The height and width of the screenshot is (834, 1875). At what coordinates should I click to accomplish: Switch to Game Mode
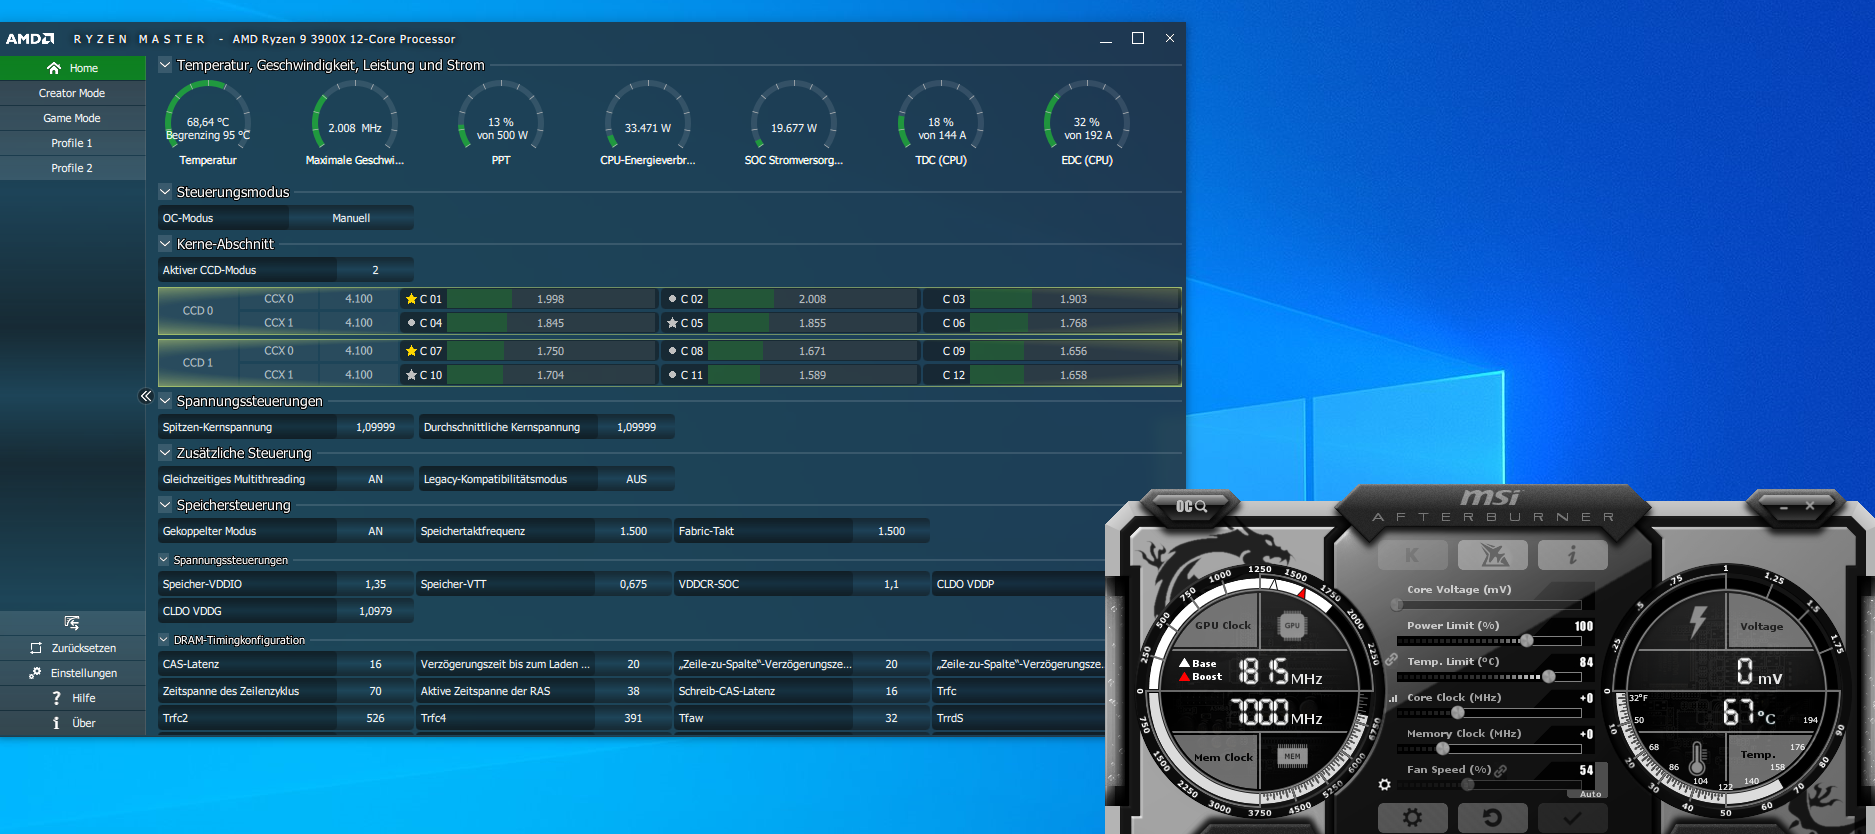72,118
